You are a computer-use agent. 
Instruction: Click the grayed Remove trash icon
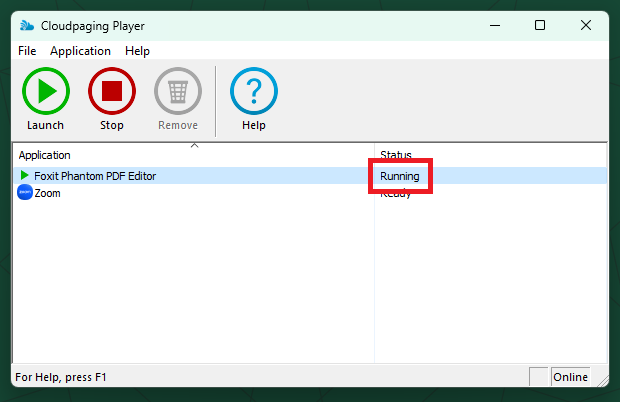point(178,91)
